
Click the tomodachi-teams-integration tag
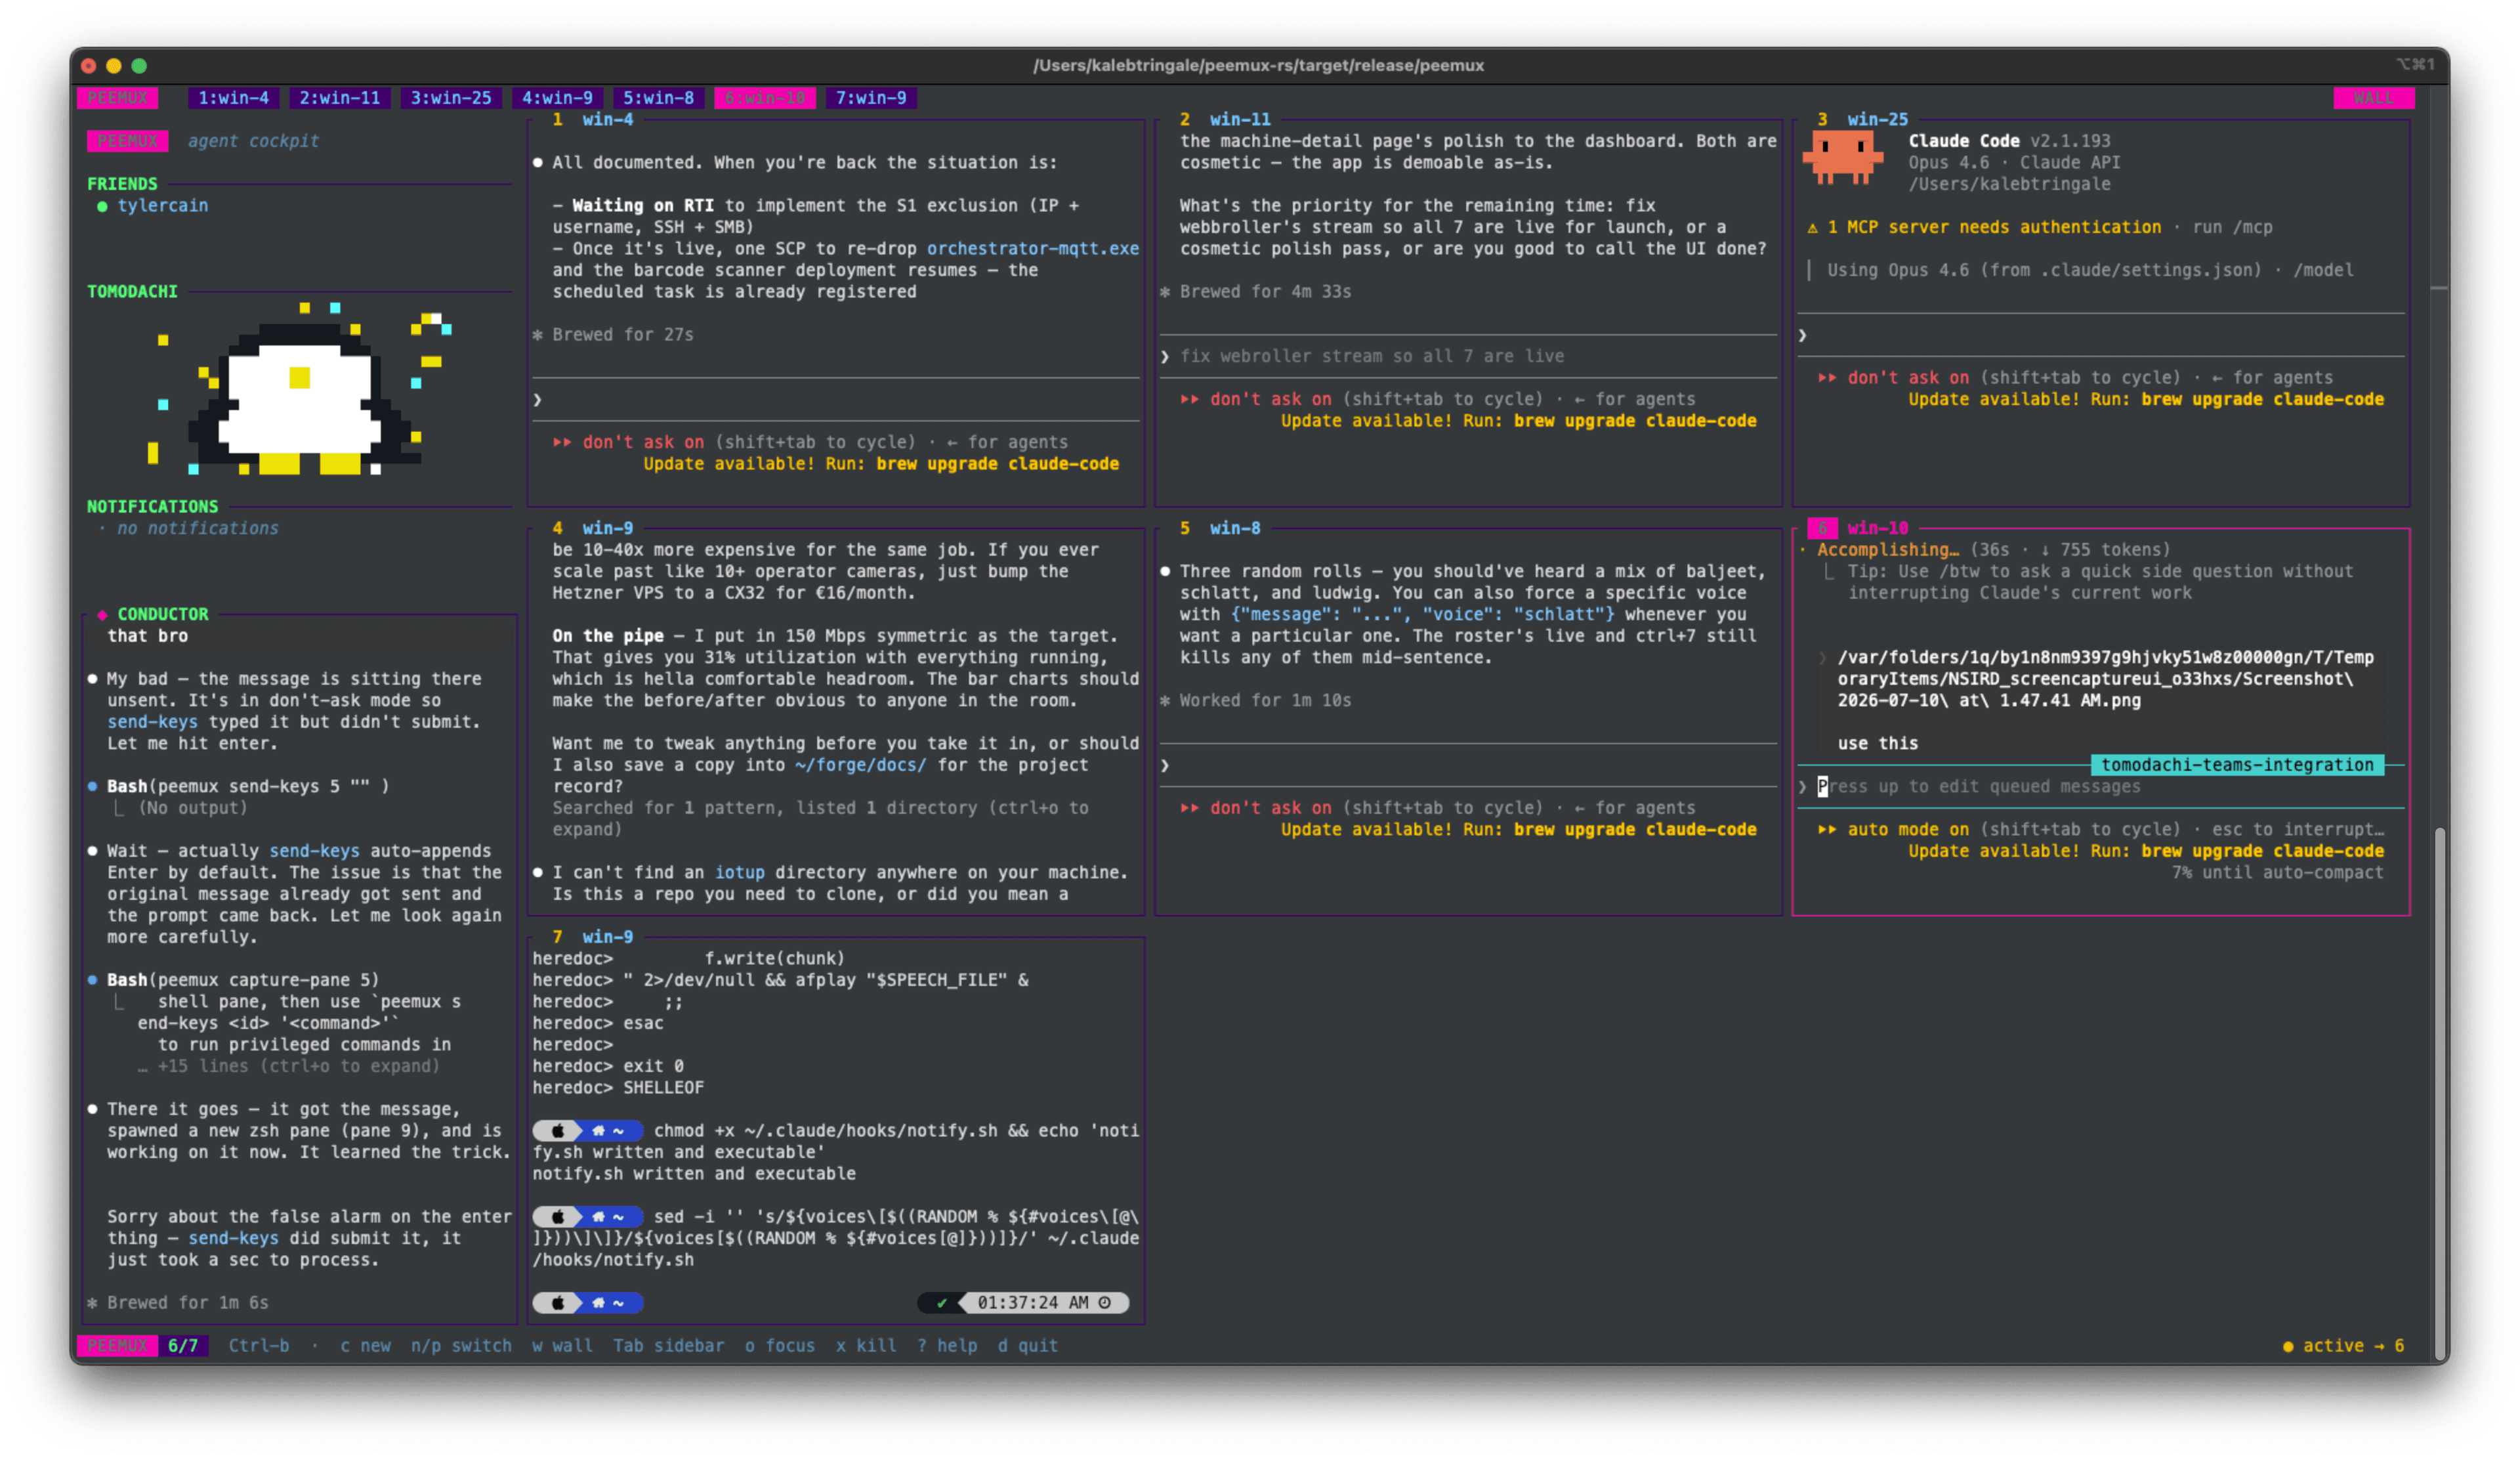[2237, 765]
